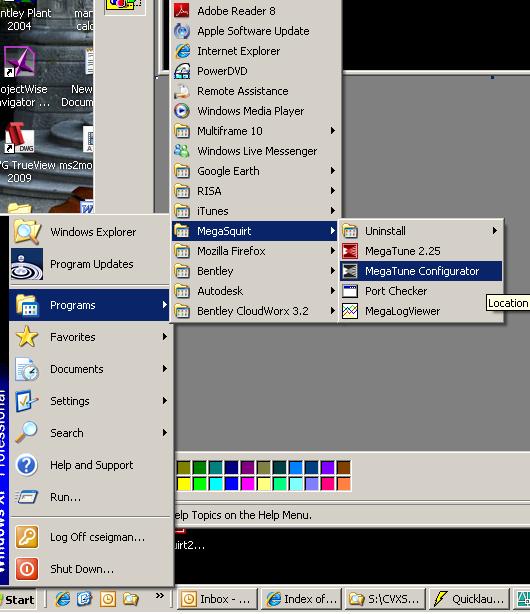The image size is (530, 614).
Task: Launch Port Checker
Action: 421,291
